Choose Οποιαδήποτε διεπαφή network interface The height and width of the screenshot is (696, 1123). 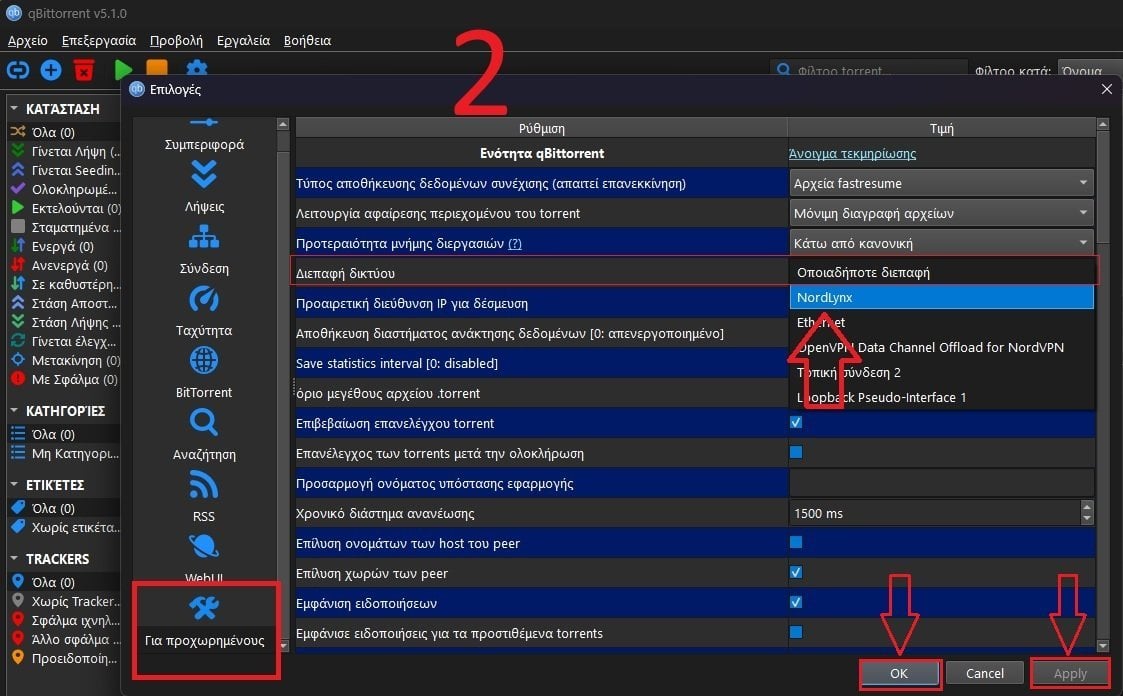click(942, 272)
